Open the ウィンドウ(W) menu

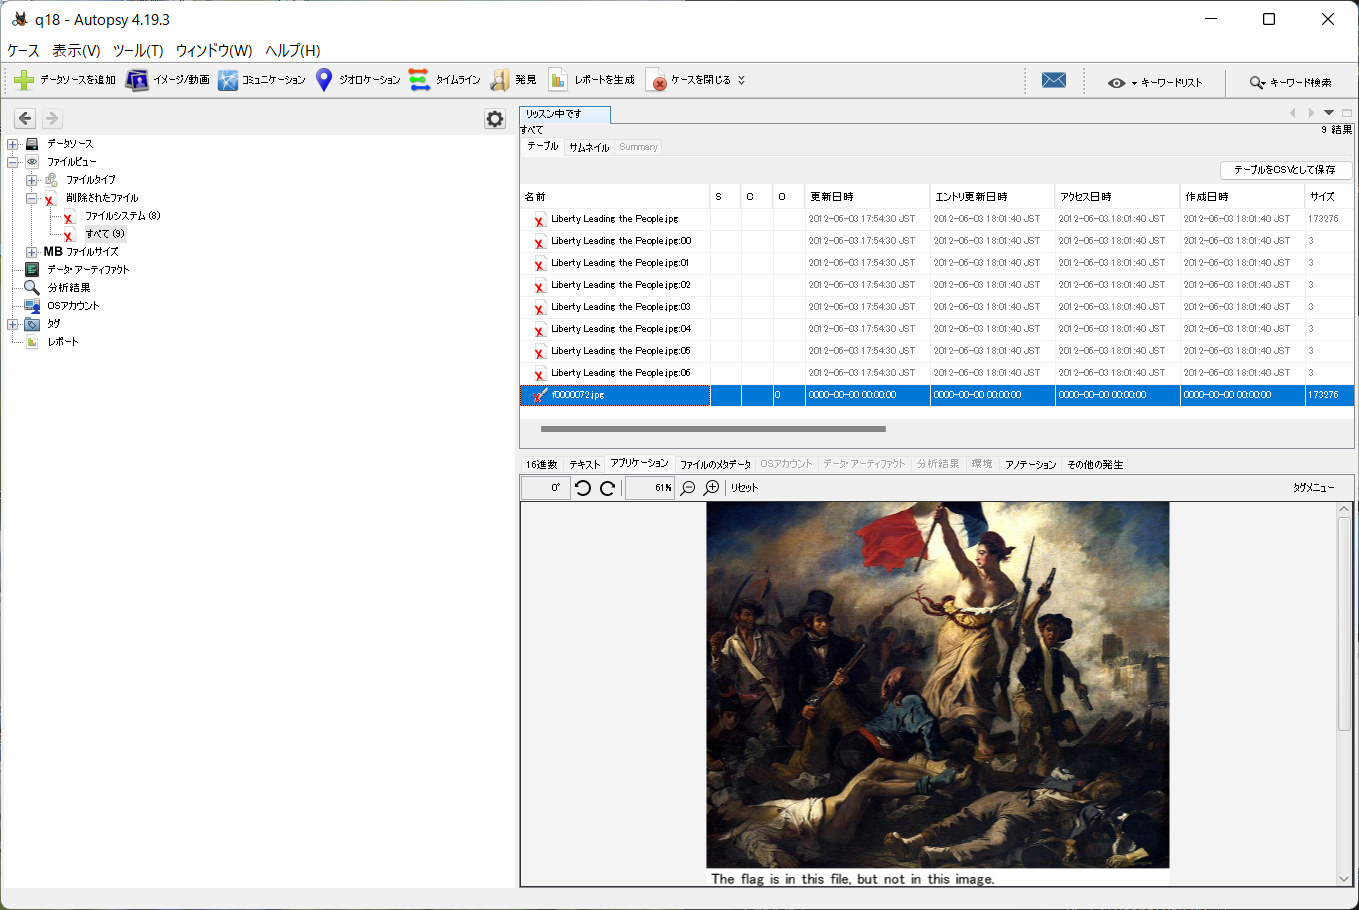coord(214,51)
